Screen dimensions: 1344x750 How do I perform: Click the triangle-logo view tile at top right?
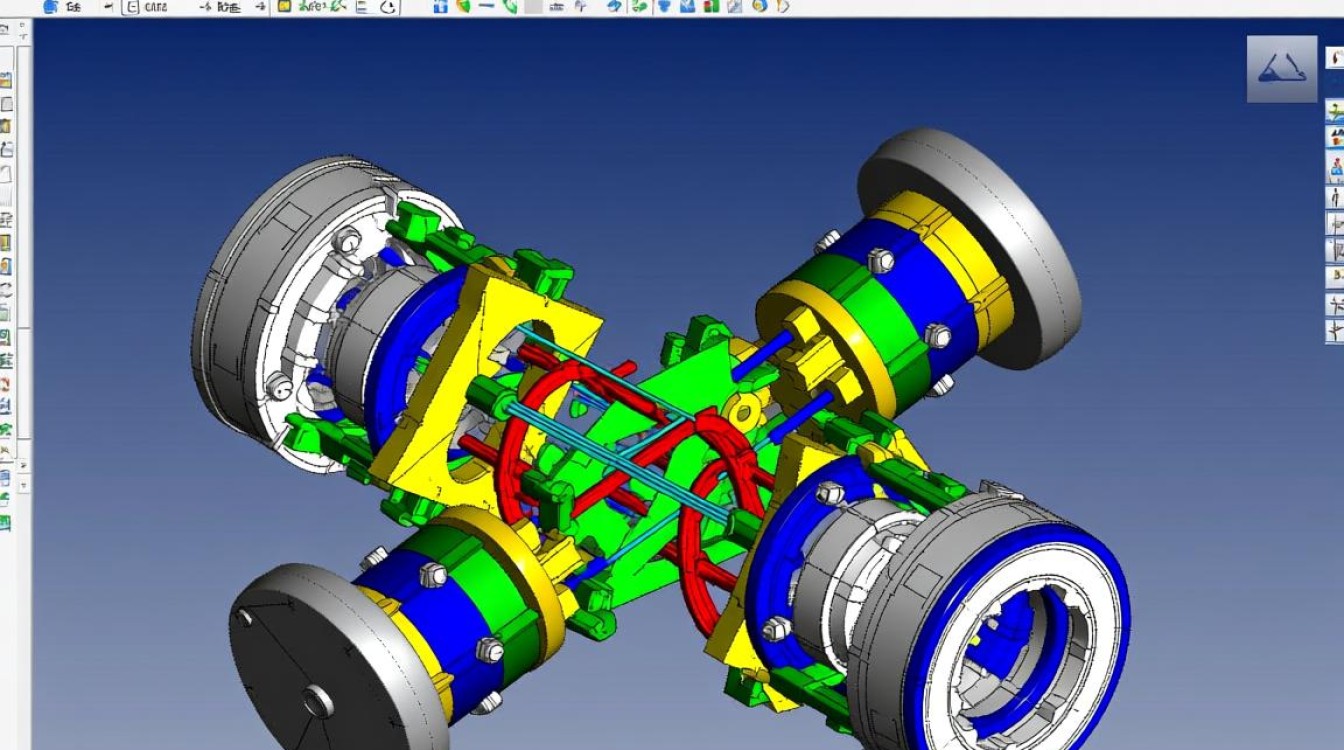tap(1282, 69)
